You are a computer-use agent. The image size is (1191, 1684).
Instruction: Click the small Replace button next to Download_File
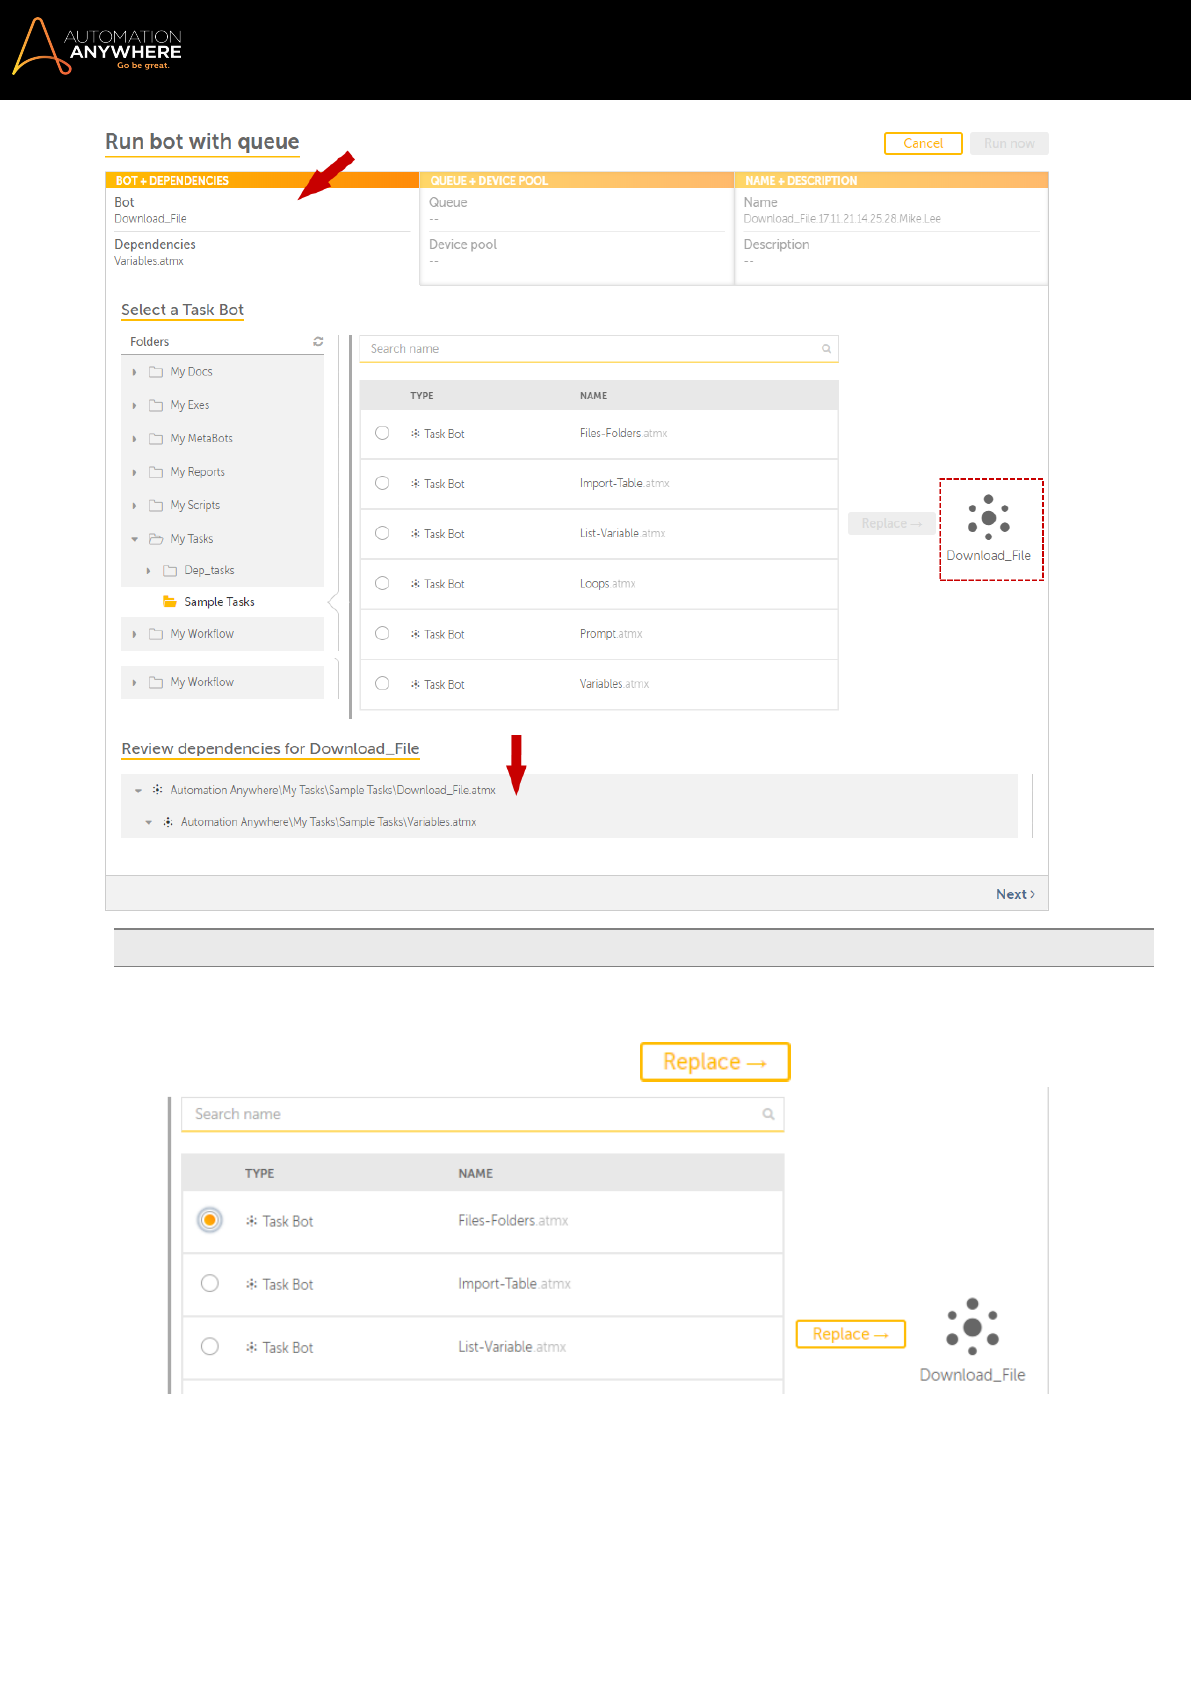[x=851, y=1334]
